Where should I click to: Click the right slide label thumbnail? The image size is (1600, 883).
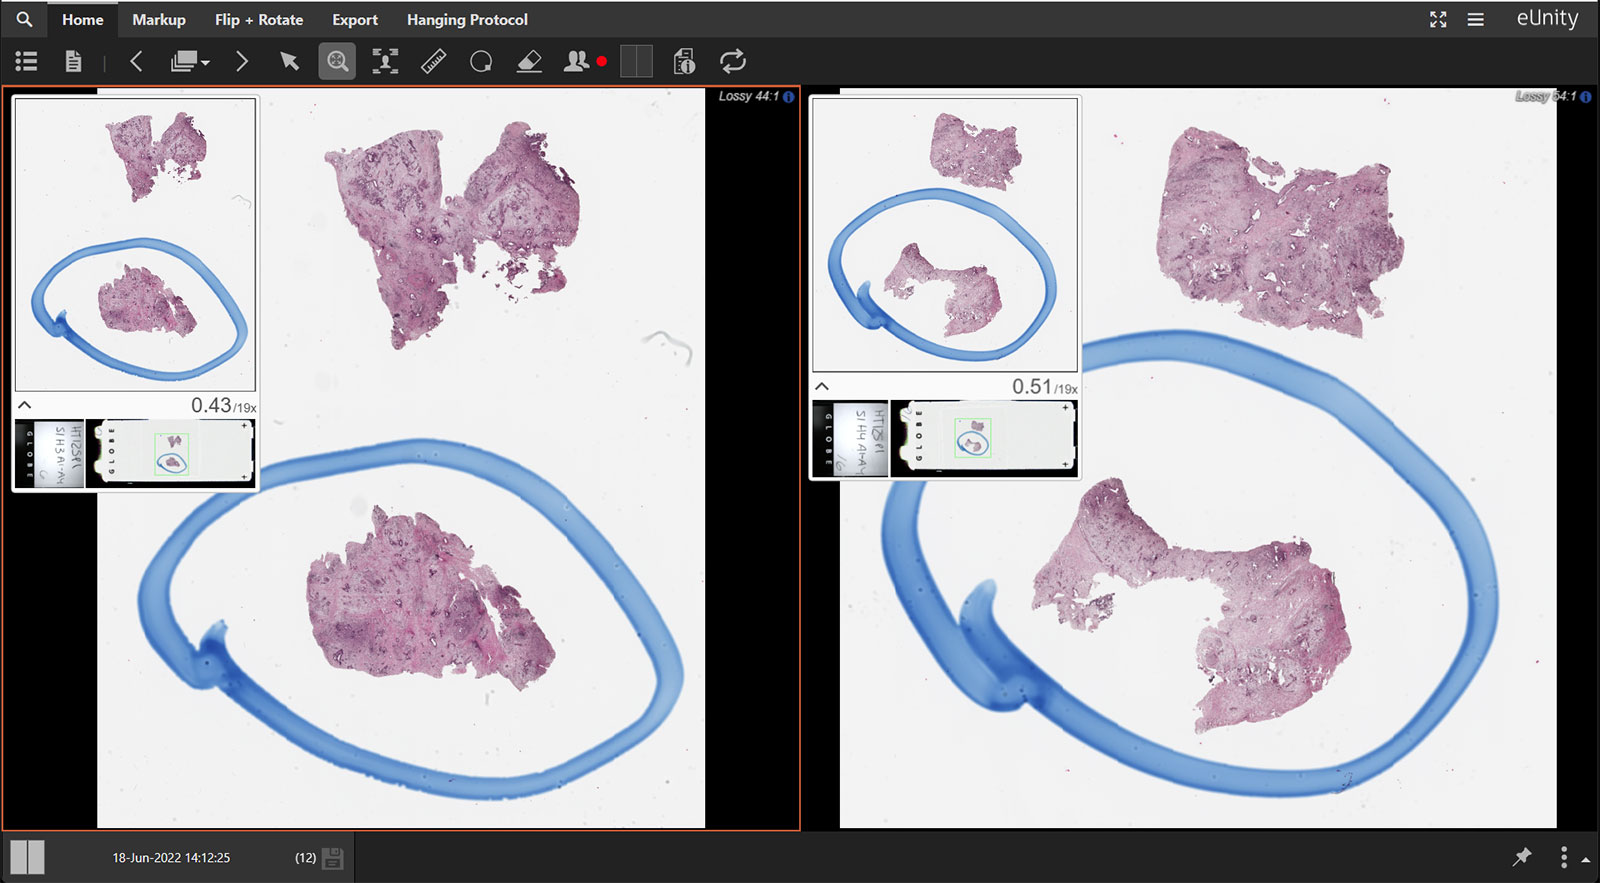click(x=850, y=439)
